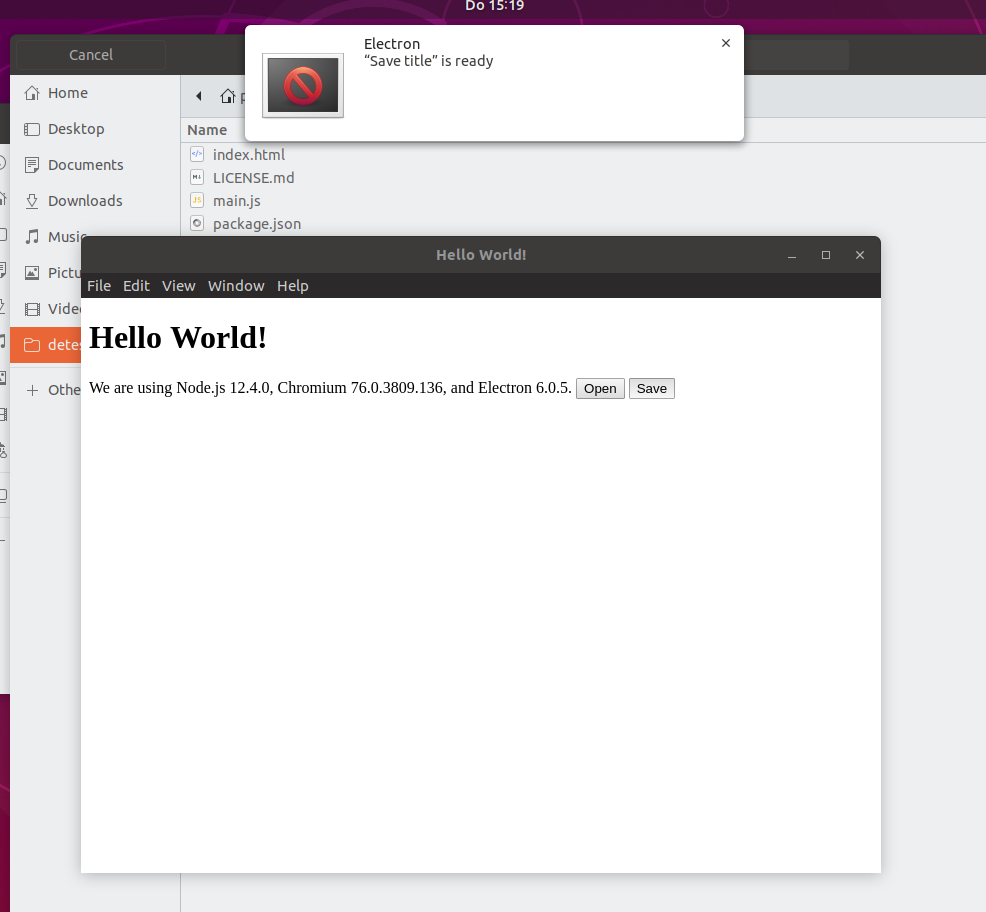
Task: Select the index.html file icon
Action: pyautogui.click(x=196, y=154)
